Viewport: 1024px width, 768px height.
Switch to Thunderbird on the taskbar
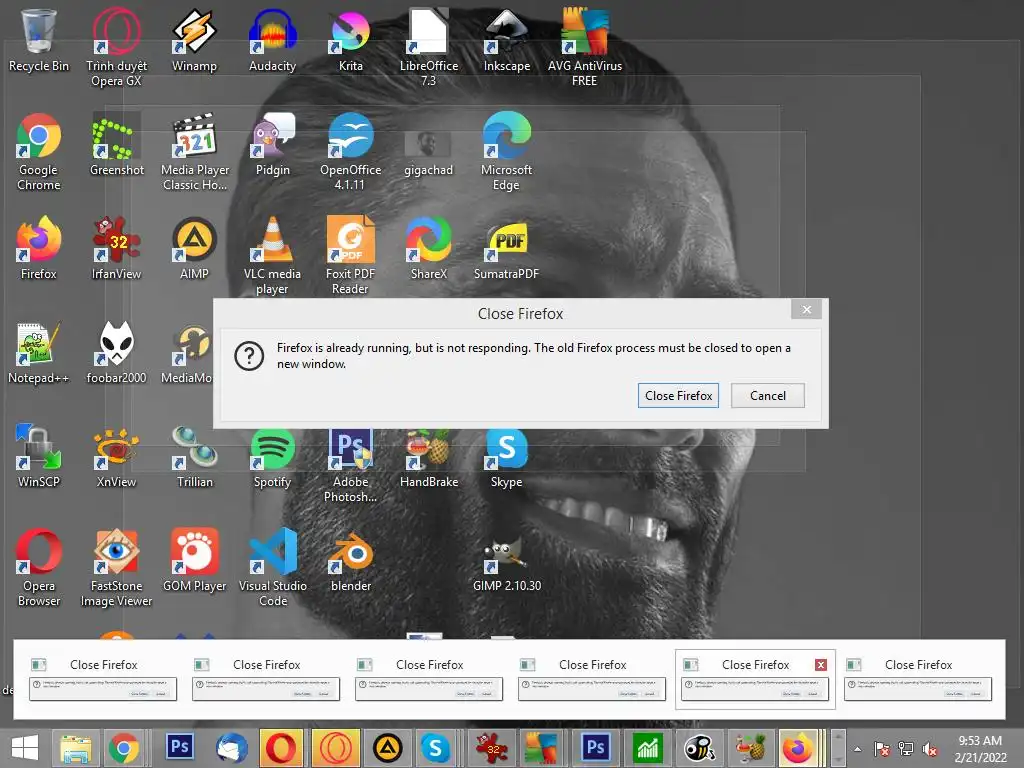(232, 748)
